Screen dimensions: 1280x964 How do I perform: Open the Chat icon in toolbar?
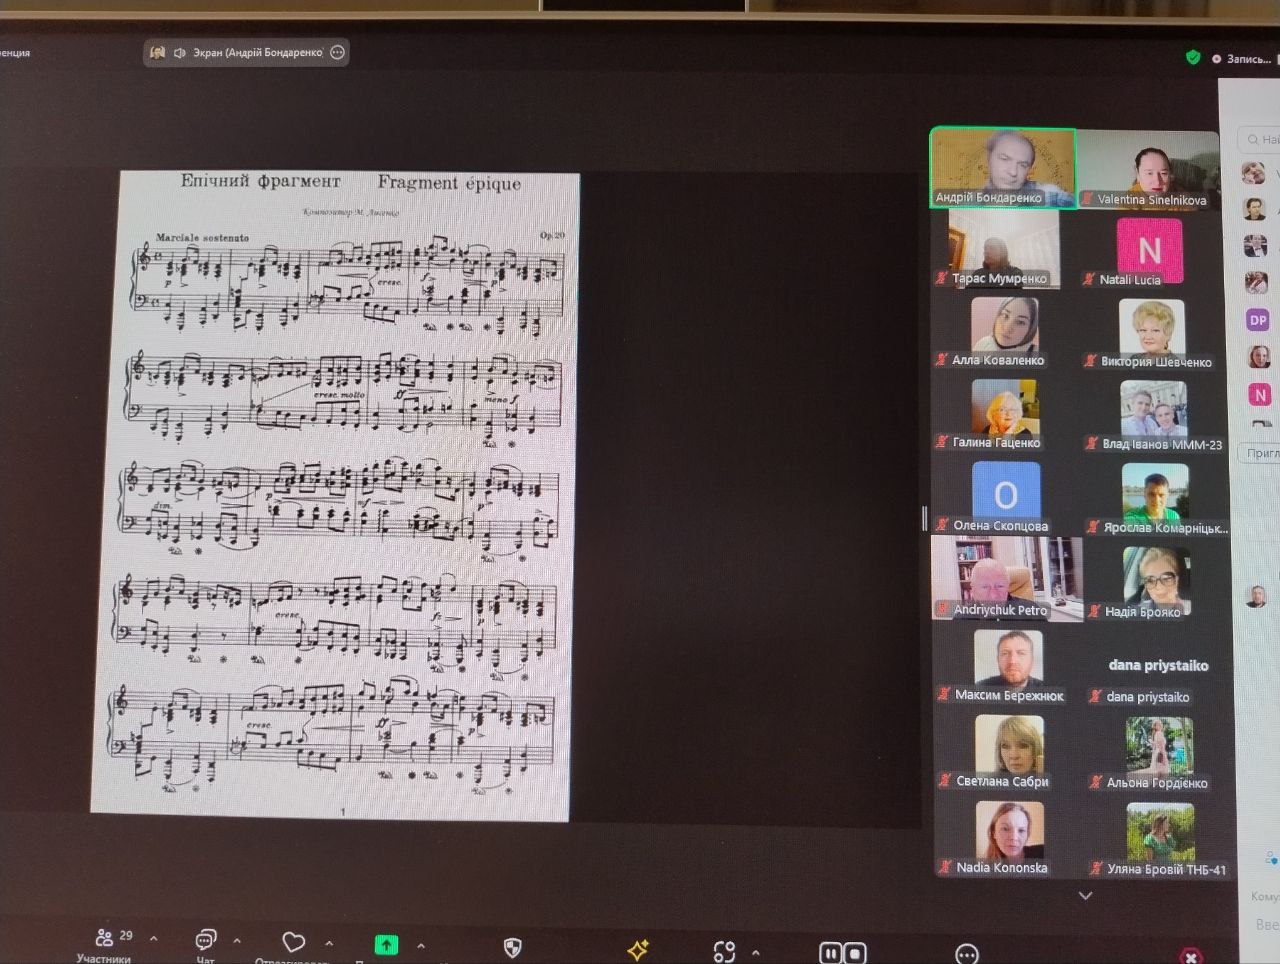pyautogui.click(x=205, y=939)
